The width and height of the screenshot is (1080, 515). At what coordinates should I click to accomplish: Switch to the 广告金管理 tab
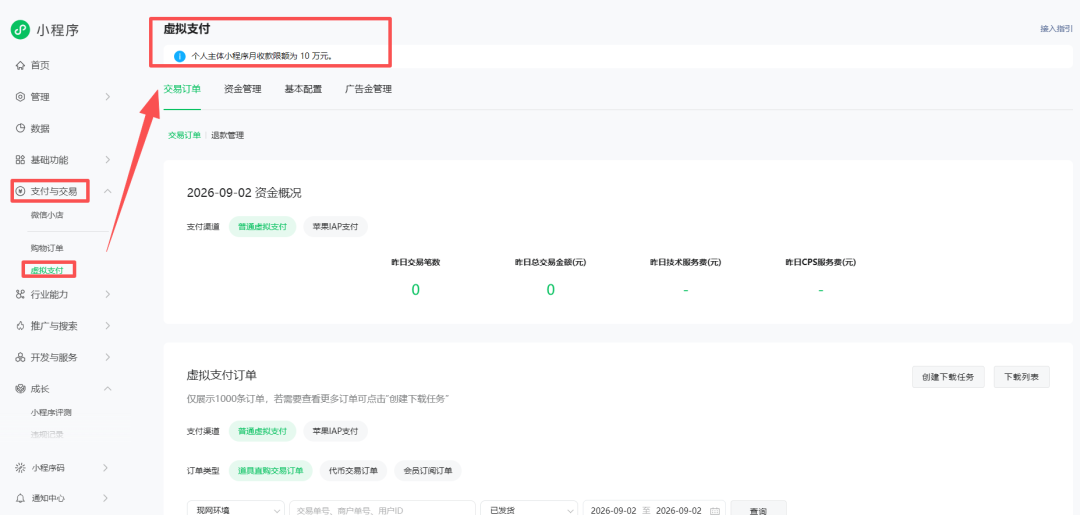pos(368,89)
